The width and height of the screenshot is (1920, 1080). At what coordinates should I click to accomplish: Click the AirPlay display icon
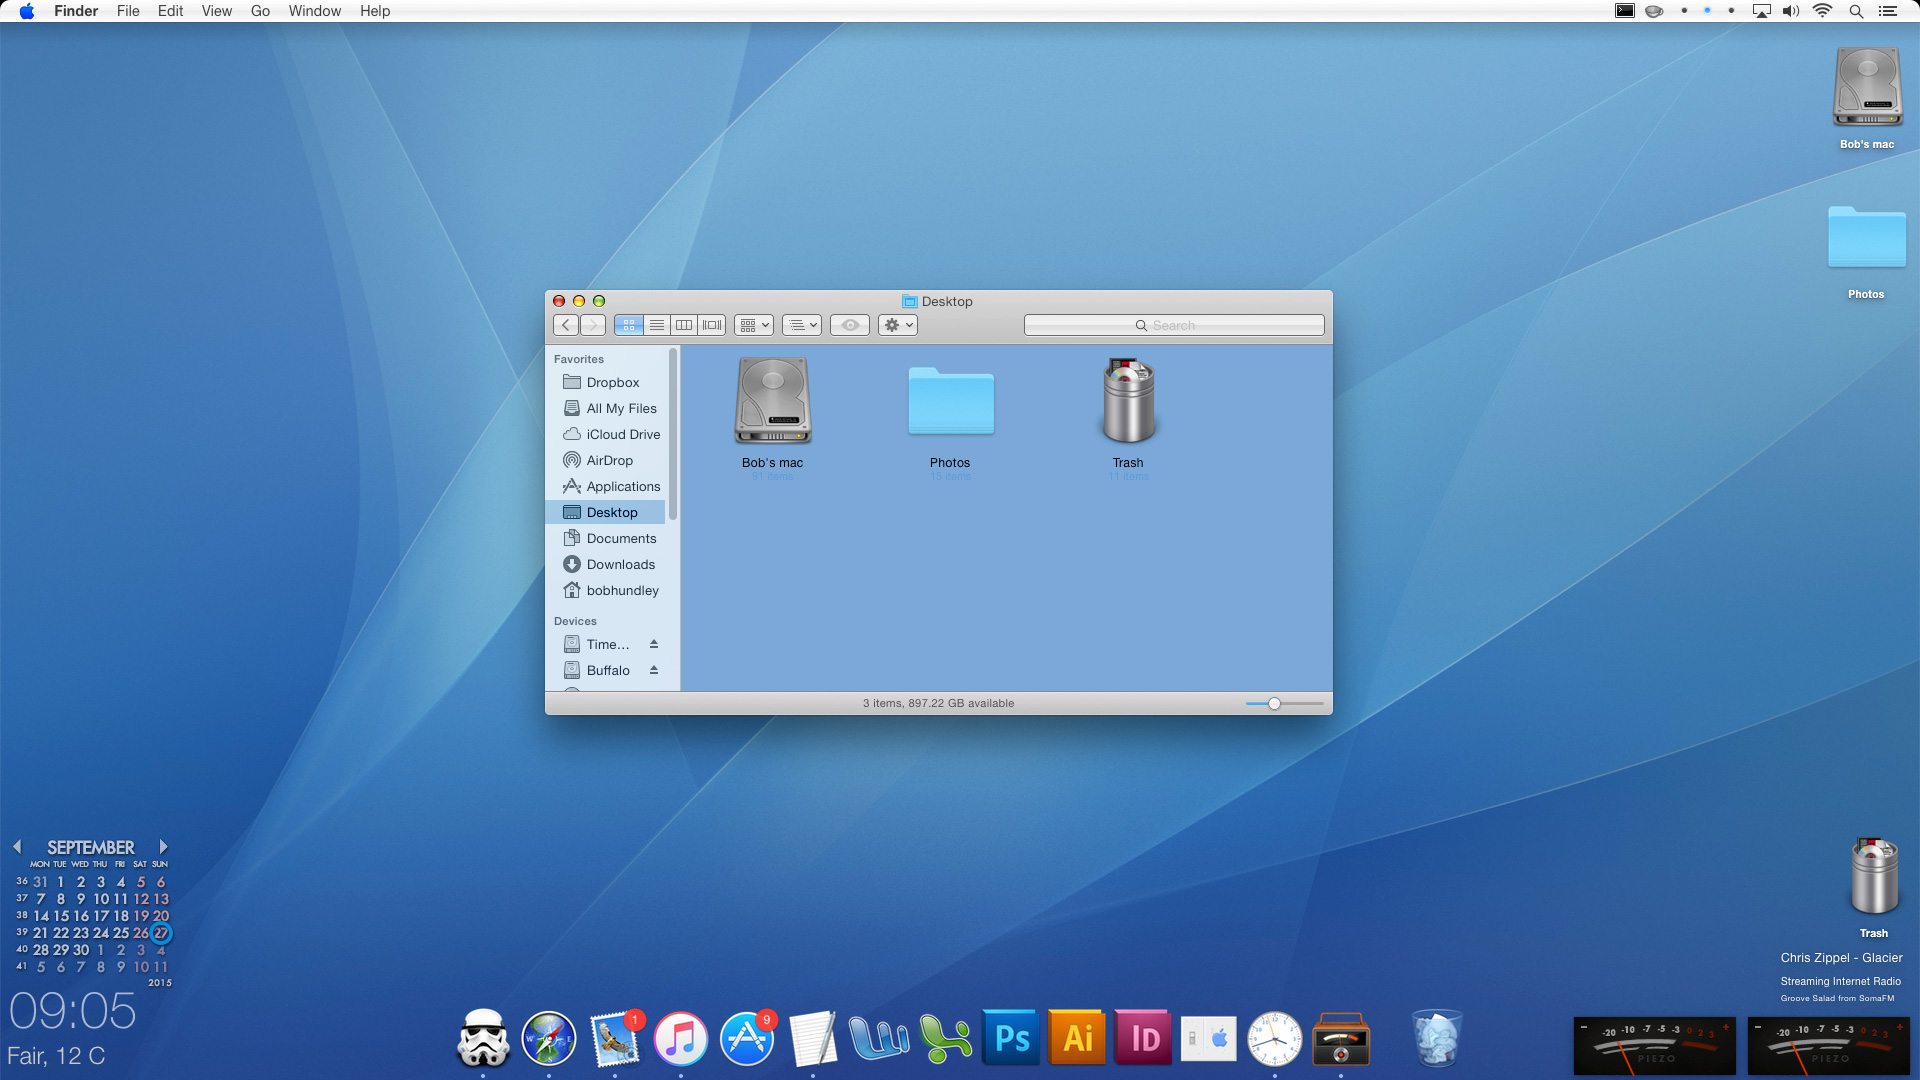coord(1762,11)
